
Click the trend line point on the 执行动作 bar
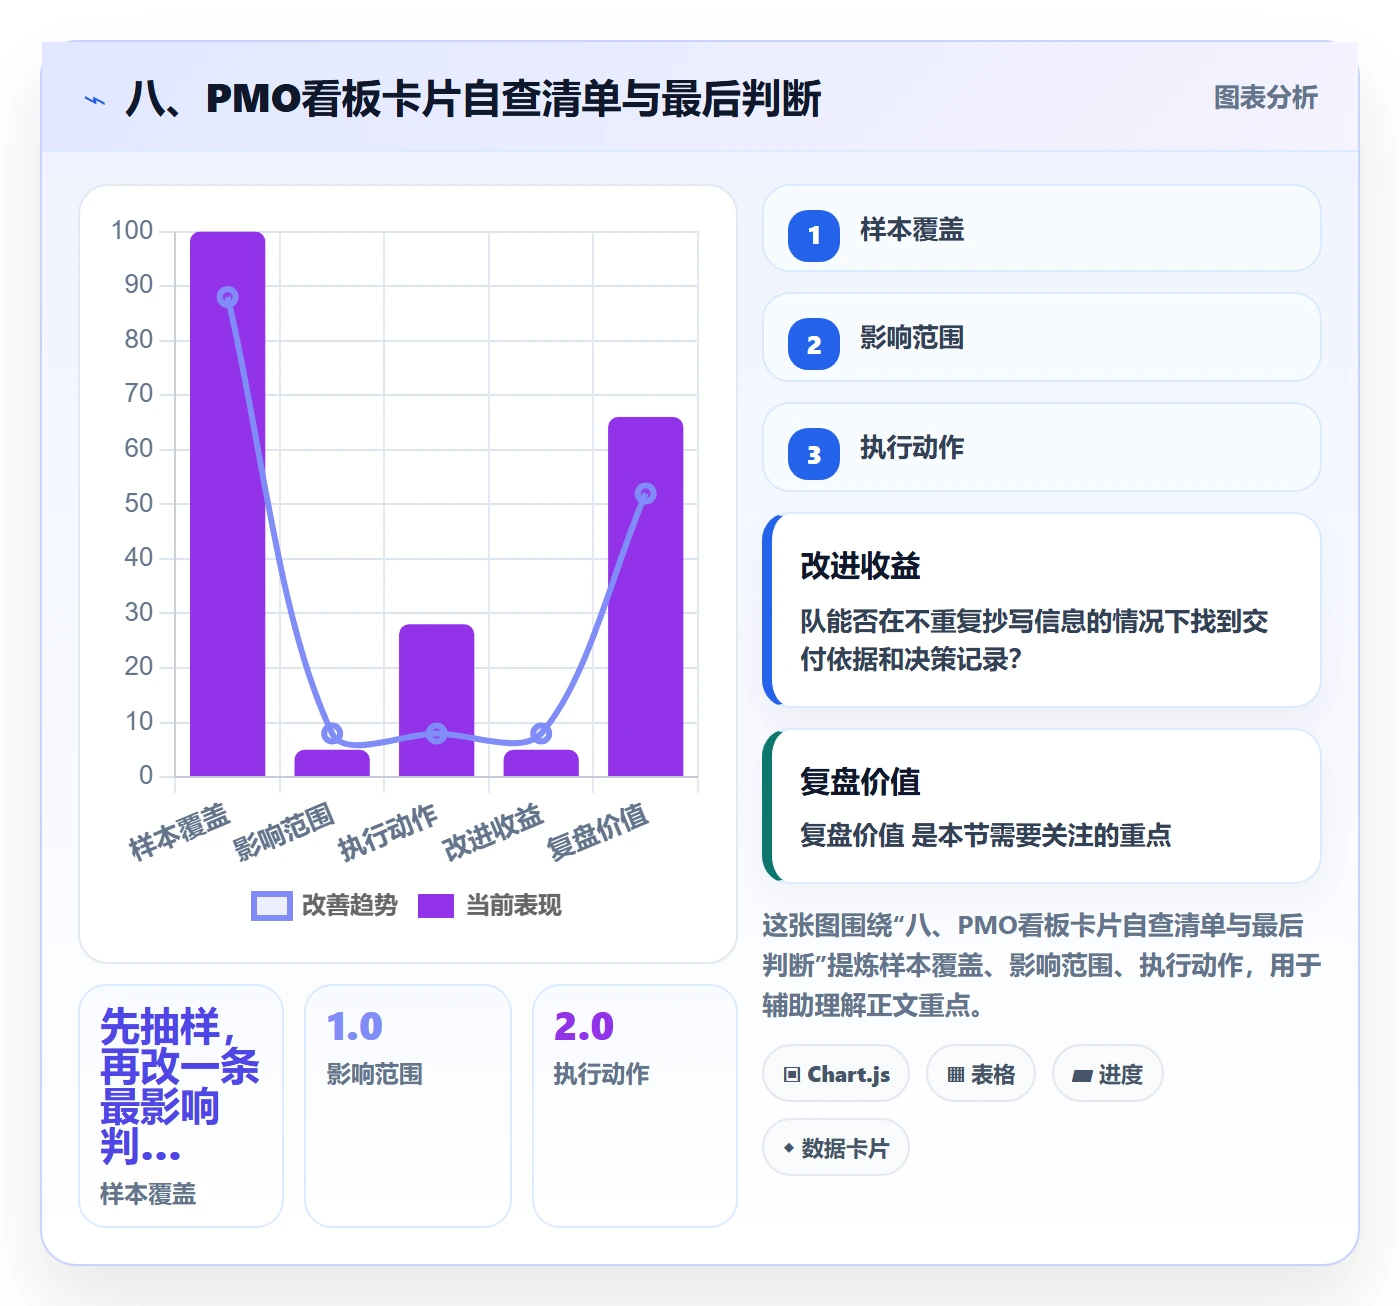click(437, 733)
